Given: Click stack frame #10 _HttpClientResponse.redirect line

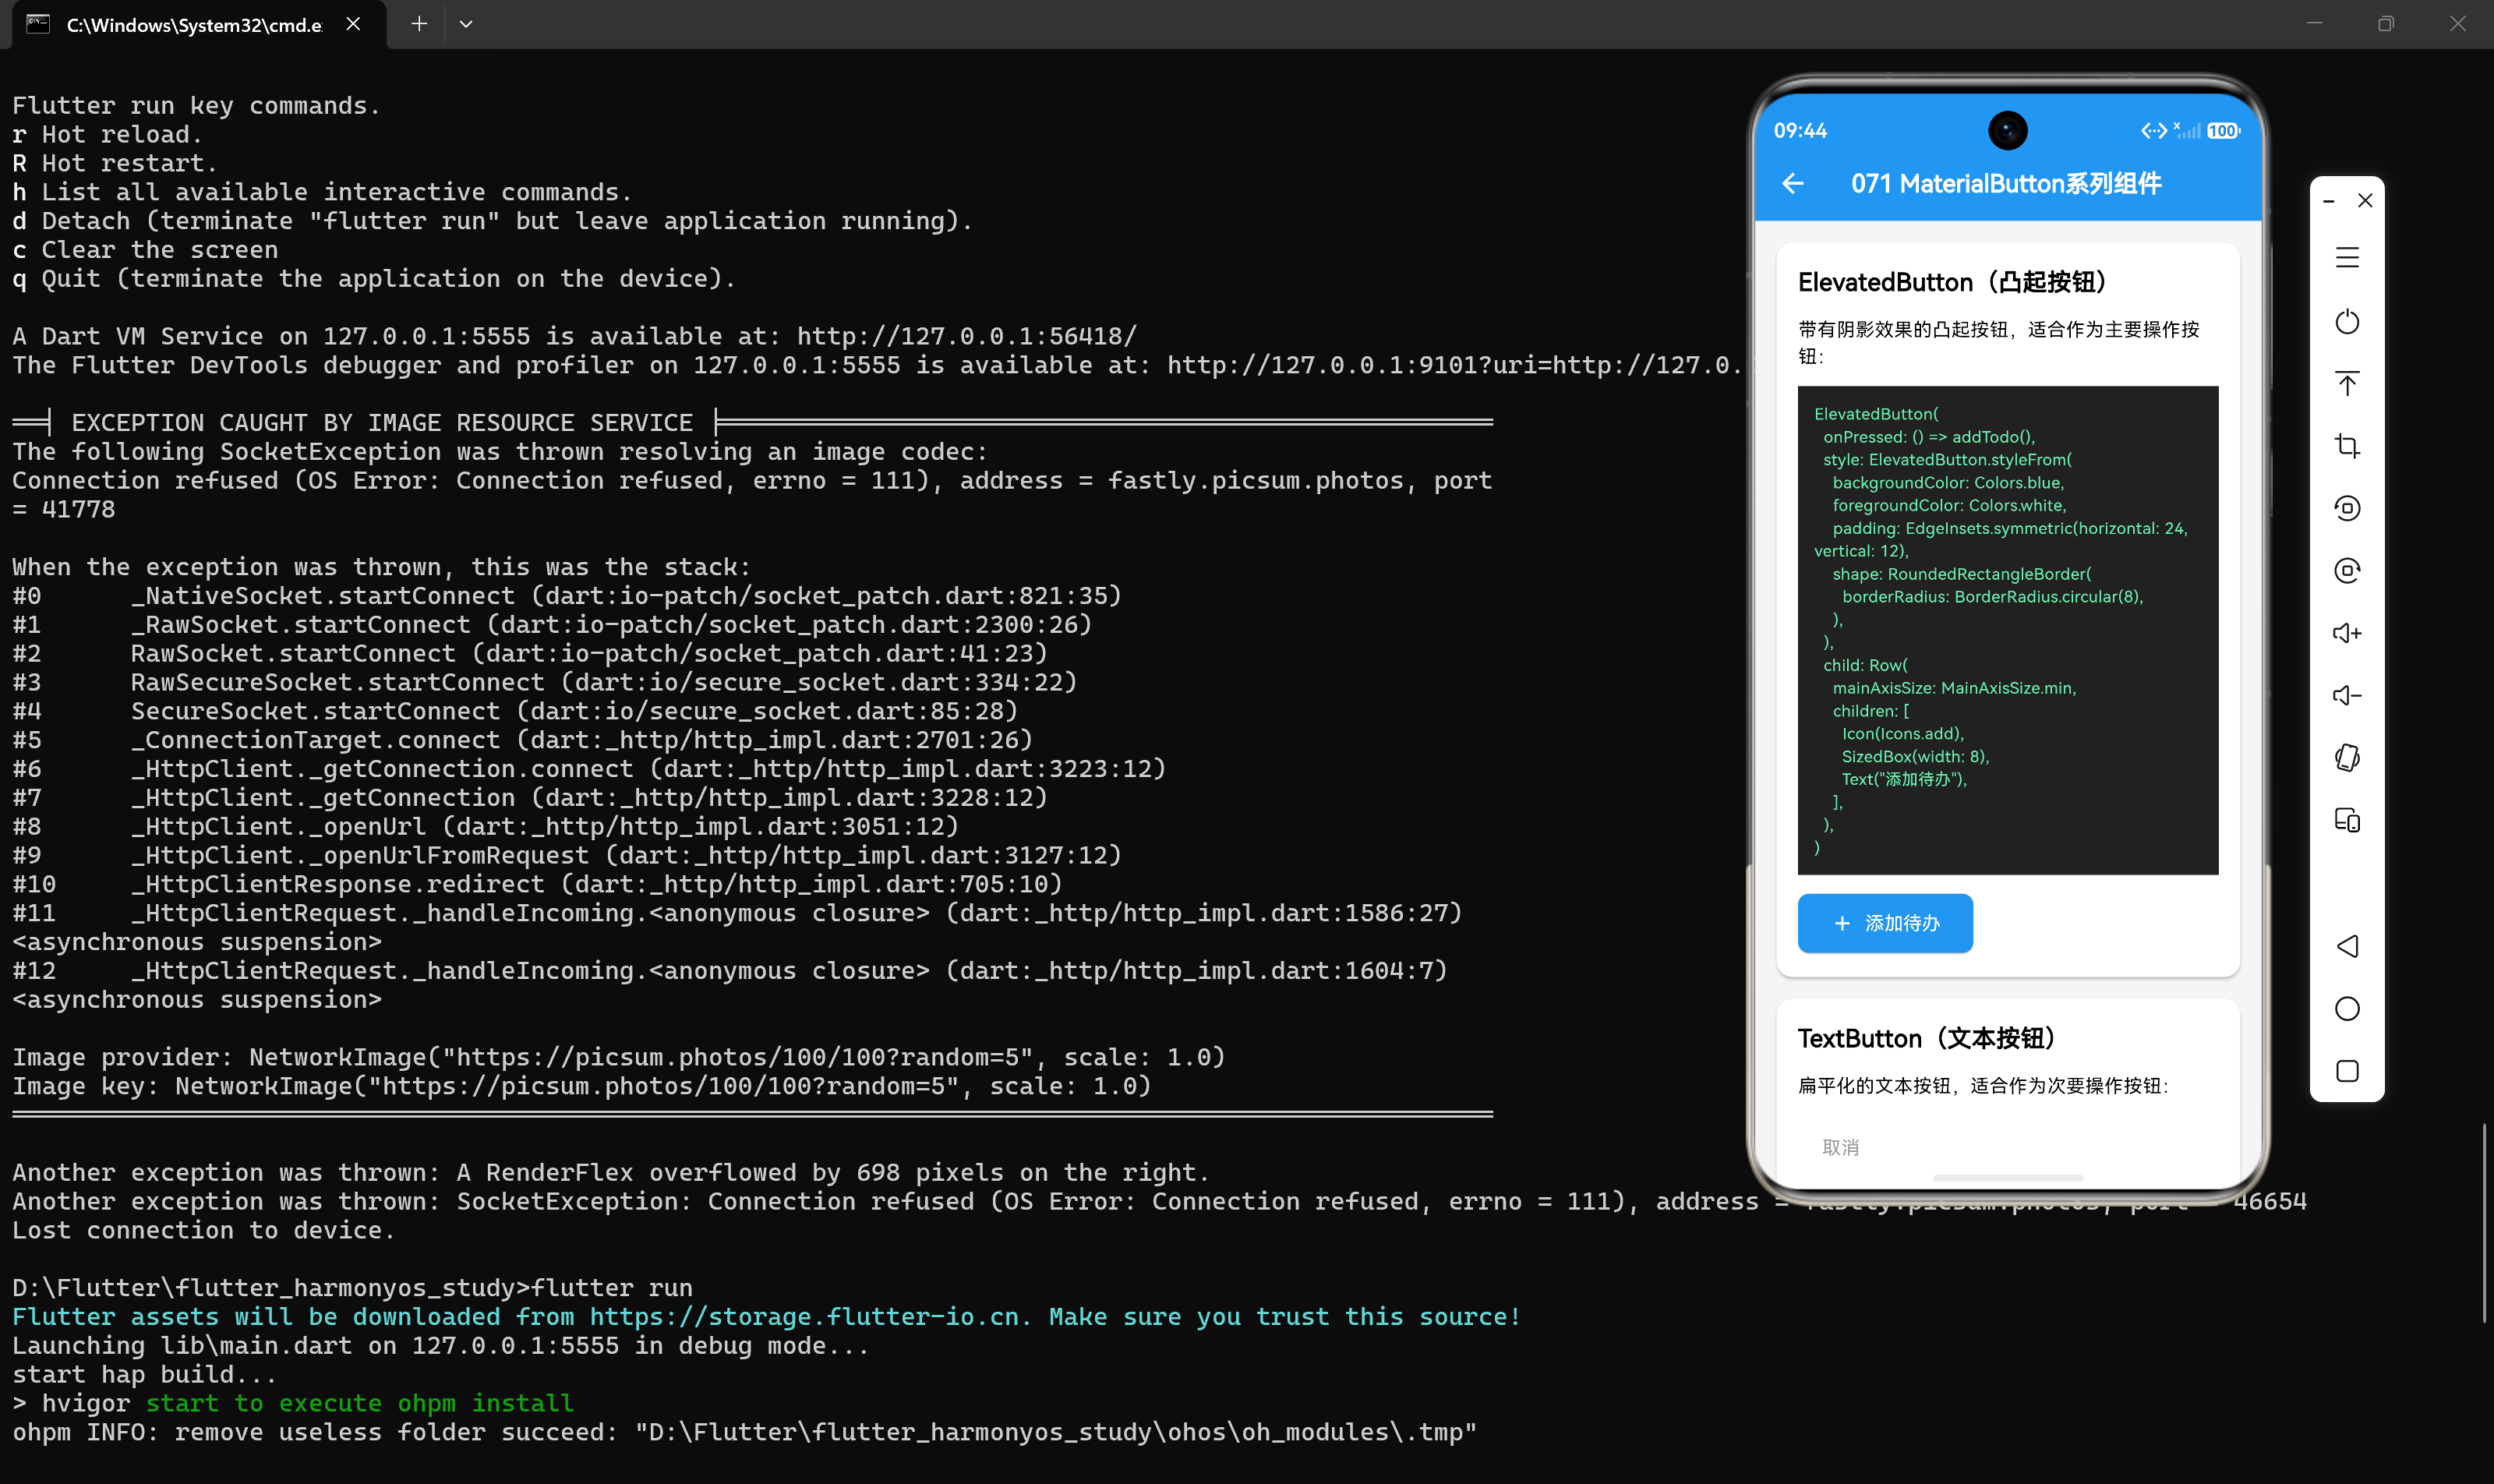Looking at the screenshot, I should point(537,884).
